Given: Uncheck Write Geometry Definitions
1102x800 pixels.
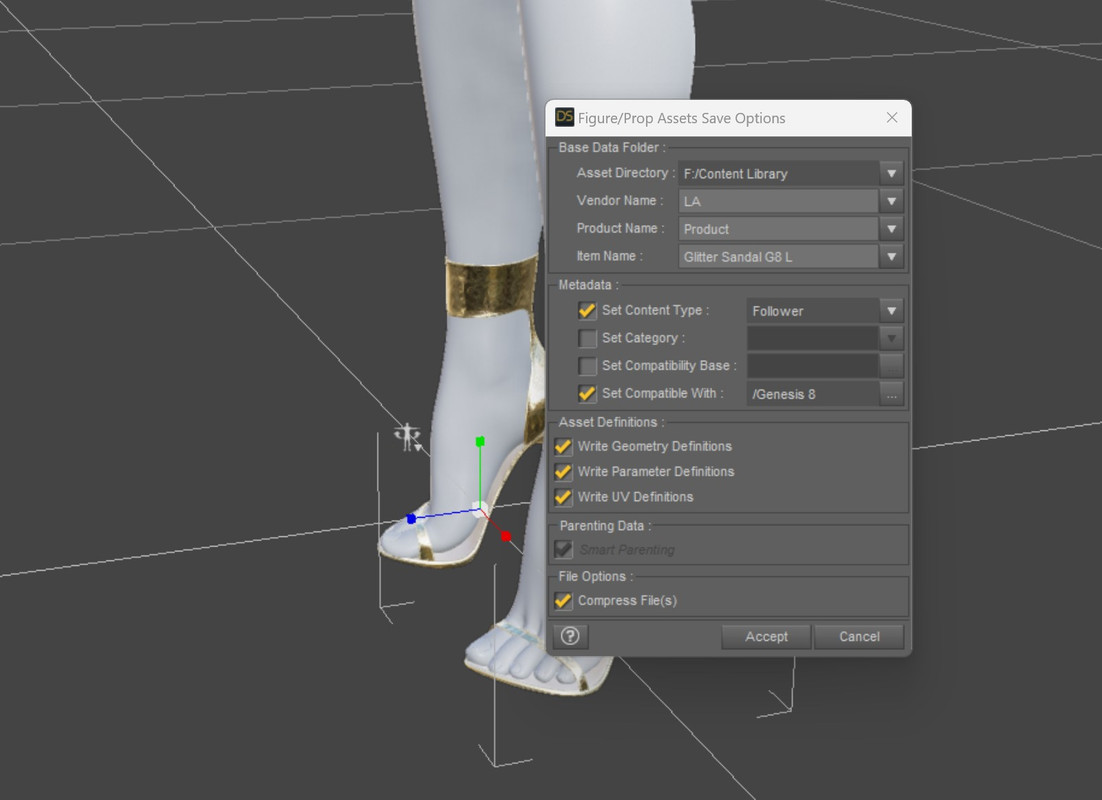Looking at the screenshot, I should 563,446.
